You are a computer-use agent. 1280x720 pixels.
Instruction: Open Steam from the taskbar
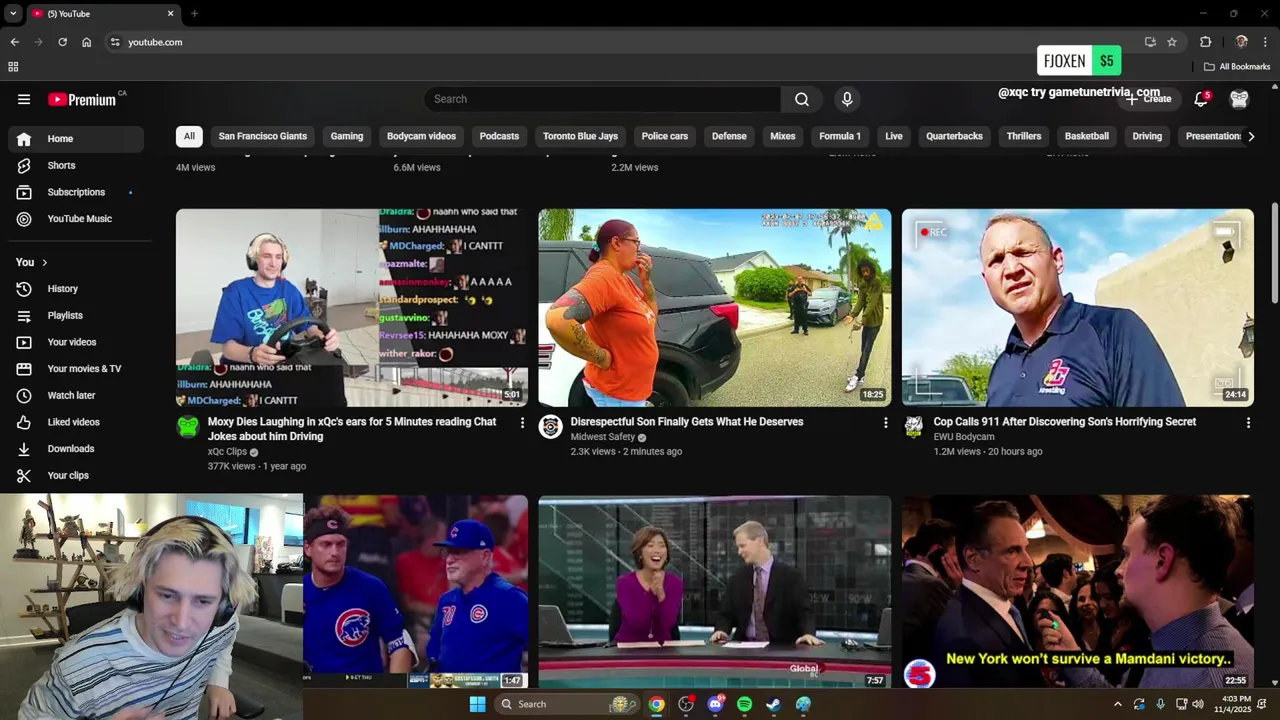pyautogui.click(x=773, y=704)
